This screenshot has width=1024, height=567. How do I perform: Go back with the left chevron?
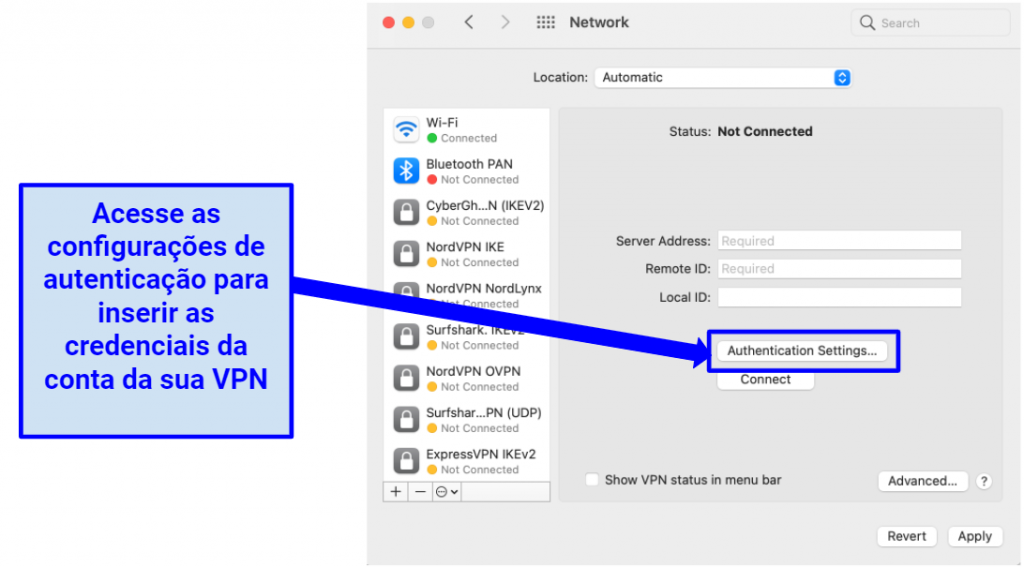point(469,22)
